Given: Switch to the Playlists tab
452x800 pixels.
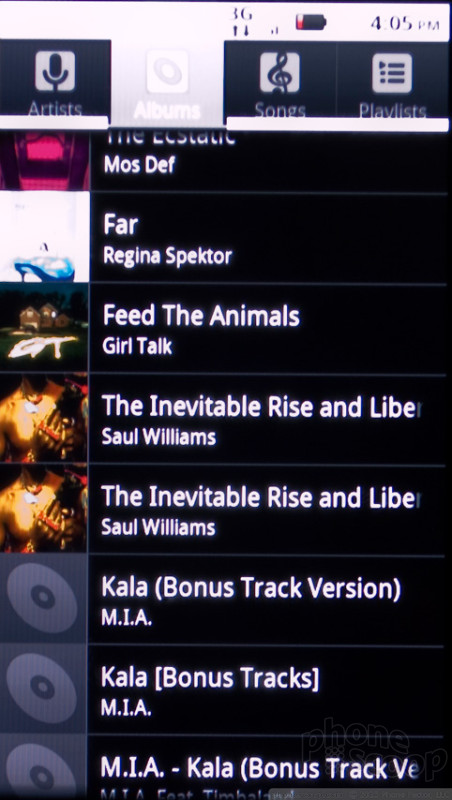Looking at the screenshot, I should point(392,81).
